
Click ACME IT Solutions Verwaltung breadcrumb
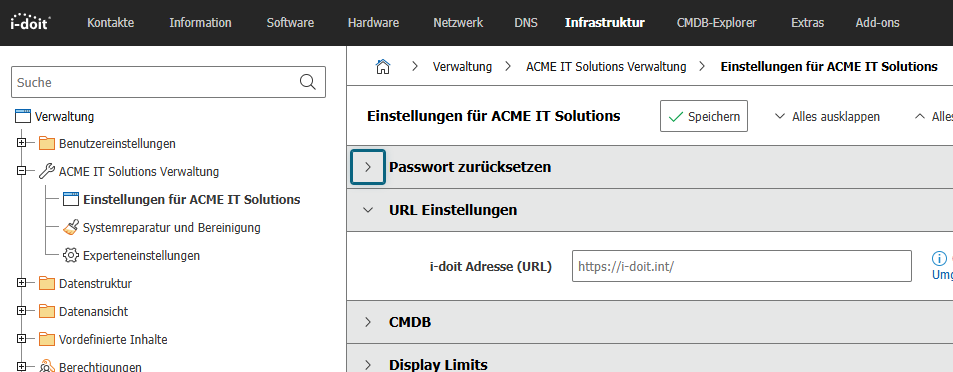point(606,66)
